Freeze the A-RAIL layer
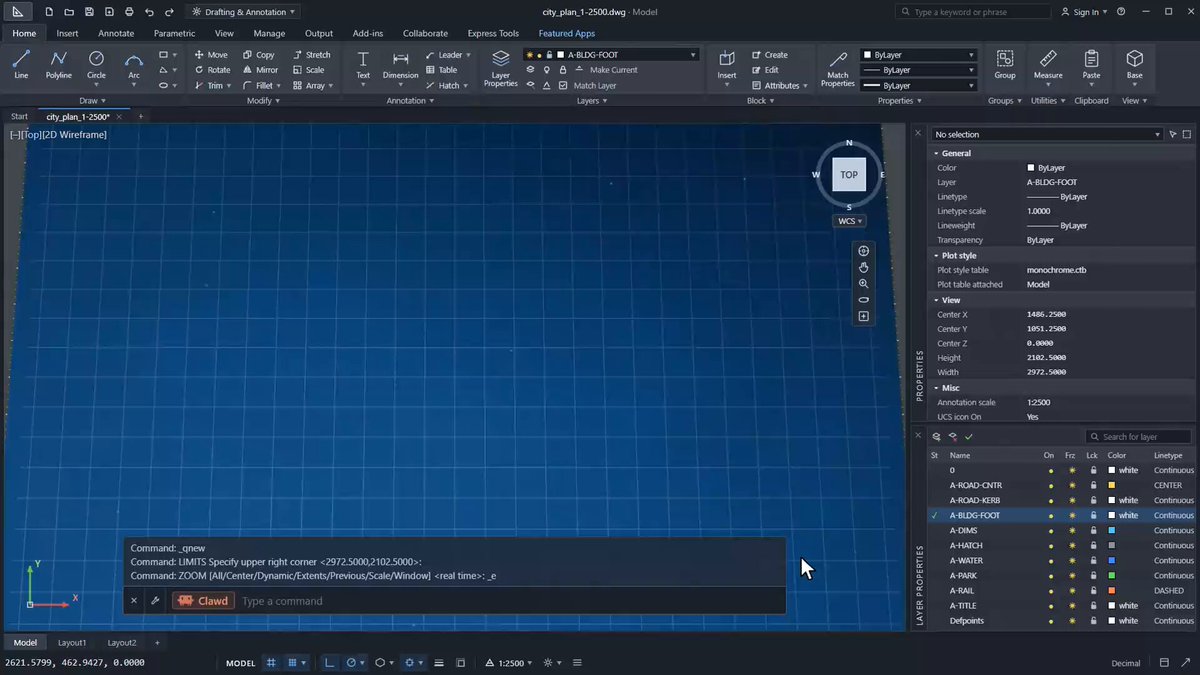The image size is (1200, 675). (1072, 591)
